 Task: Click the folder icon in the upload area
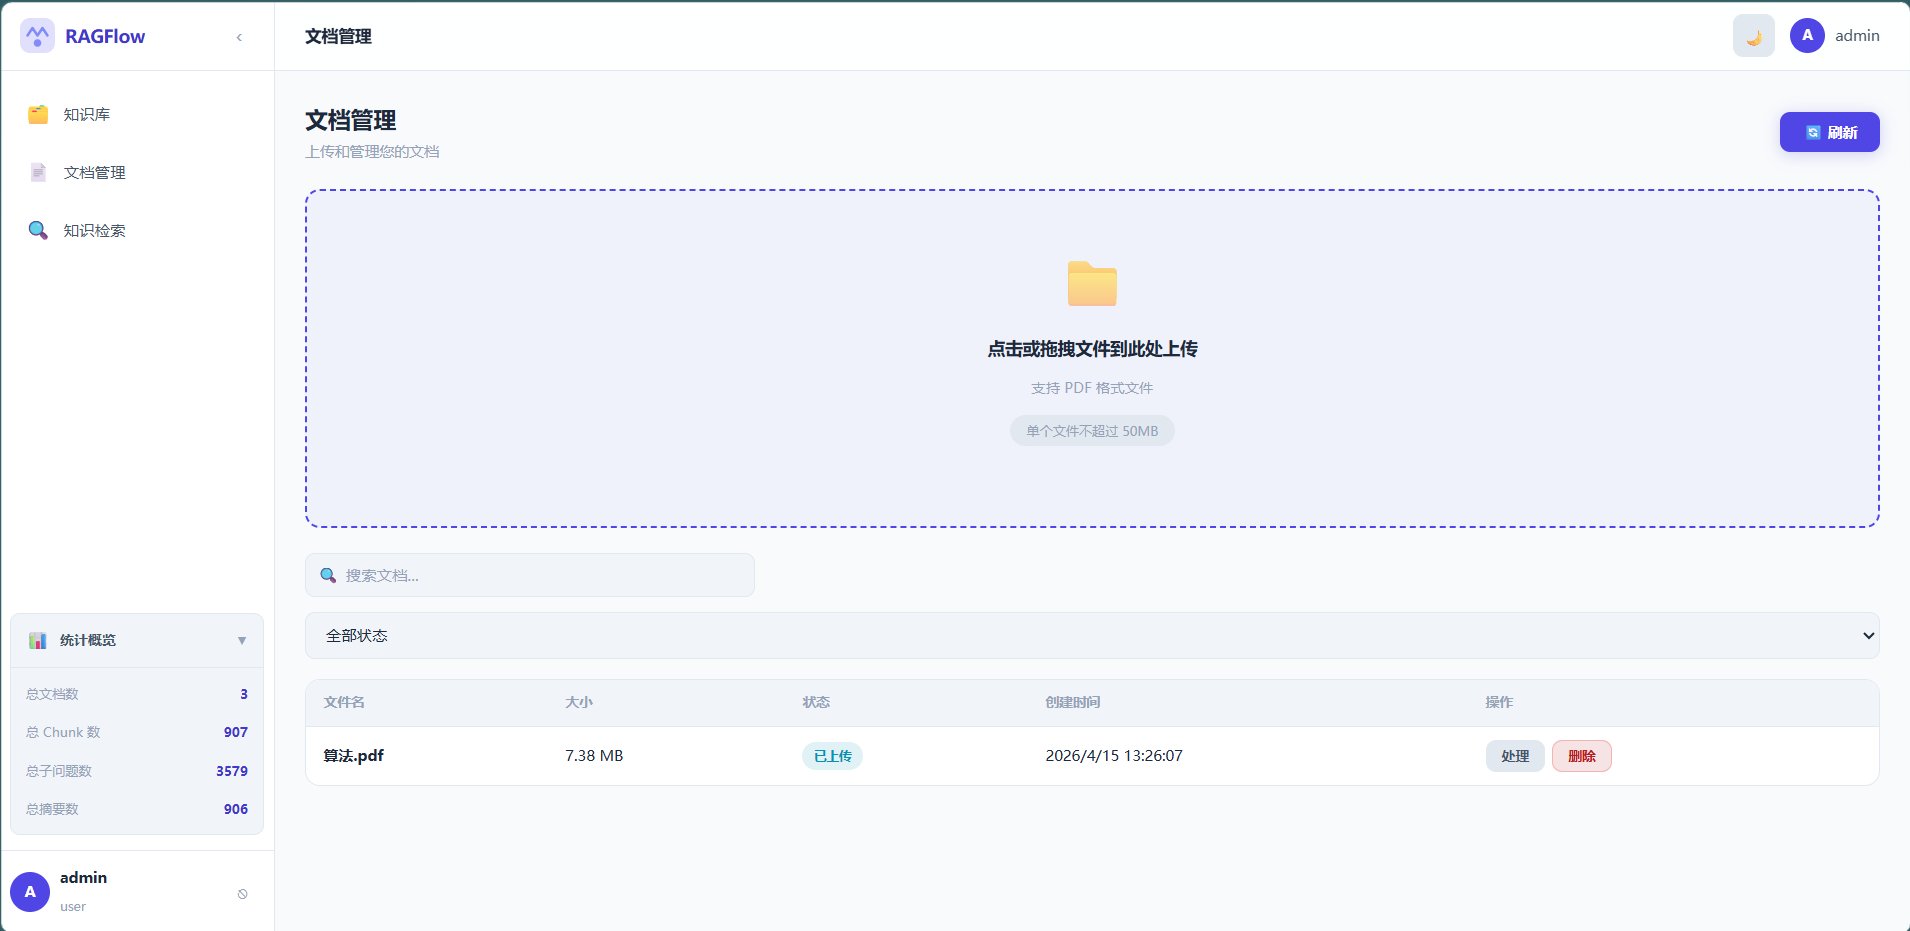coord(1092,284)
